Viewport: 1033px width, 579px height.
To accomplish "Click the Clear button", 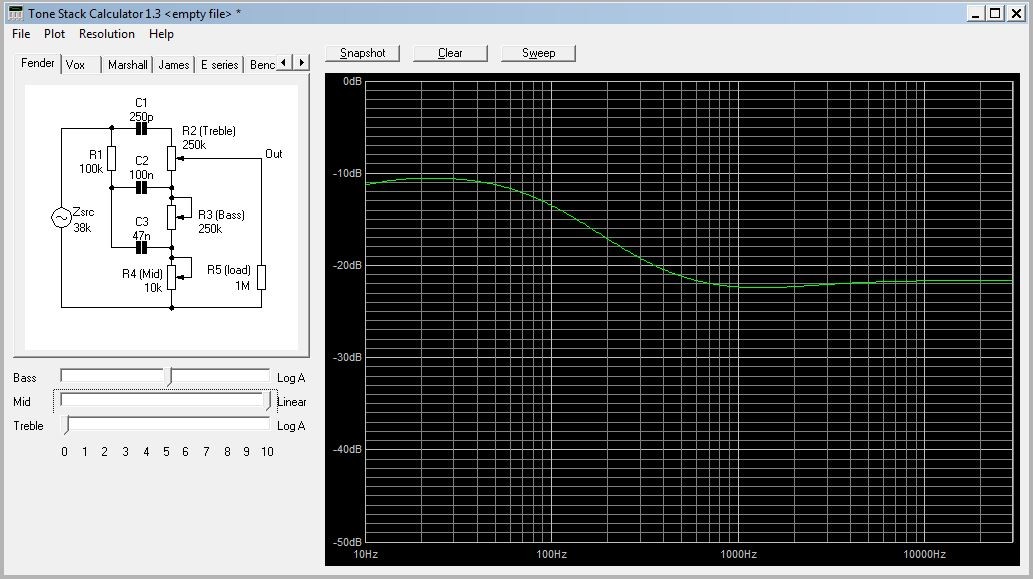I will coord(450,53).
